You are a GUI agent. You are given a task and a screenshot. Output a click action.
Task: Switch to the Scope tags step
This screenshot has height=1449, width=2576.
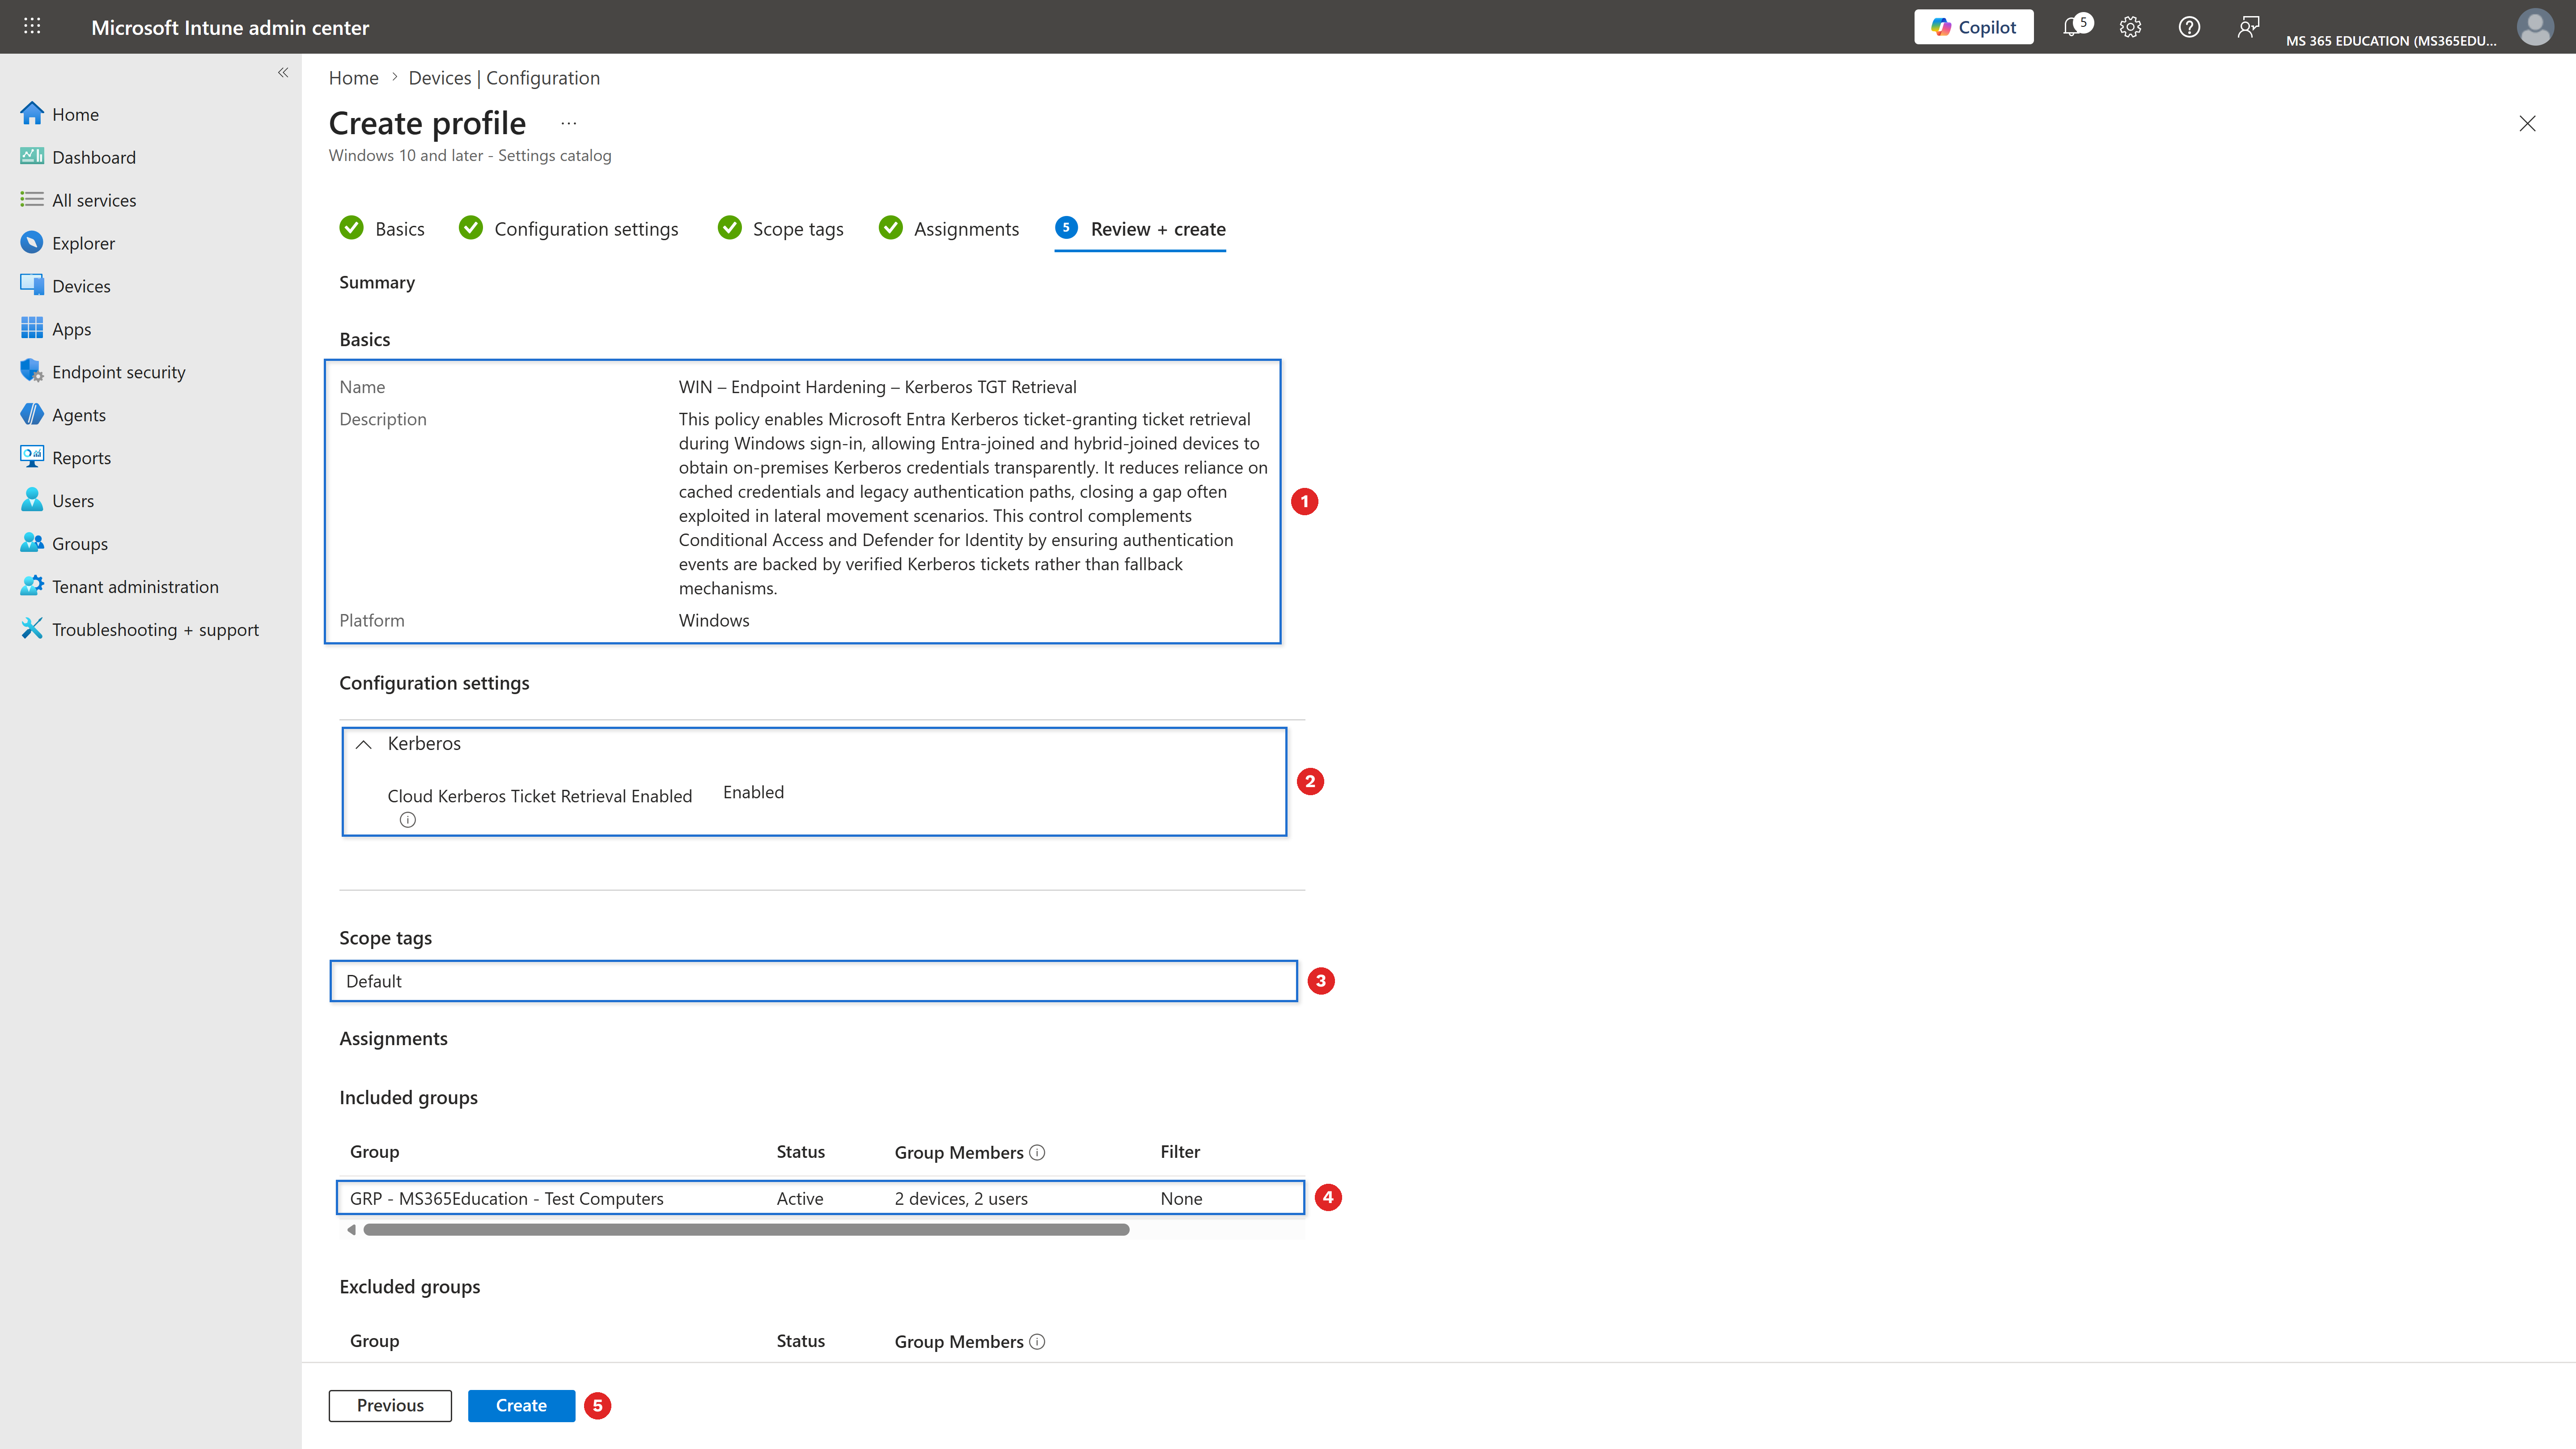tap(780, 229)
